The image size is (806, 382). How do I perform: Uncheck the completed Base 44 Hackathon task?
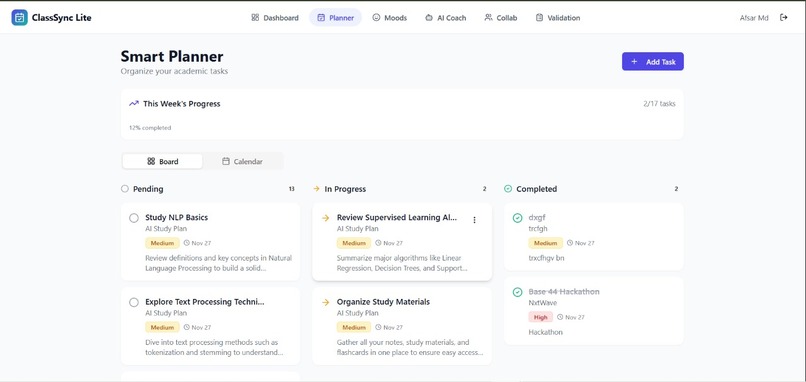pos(518,292)
